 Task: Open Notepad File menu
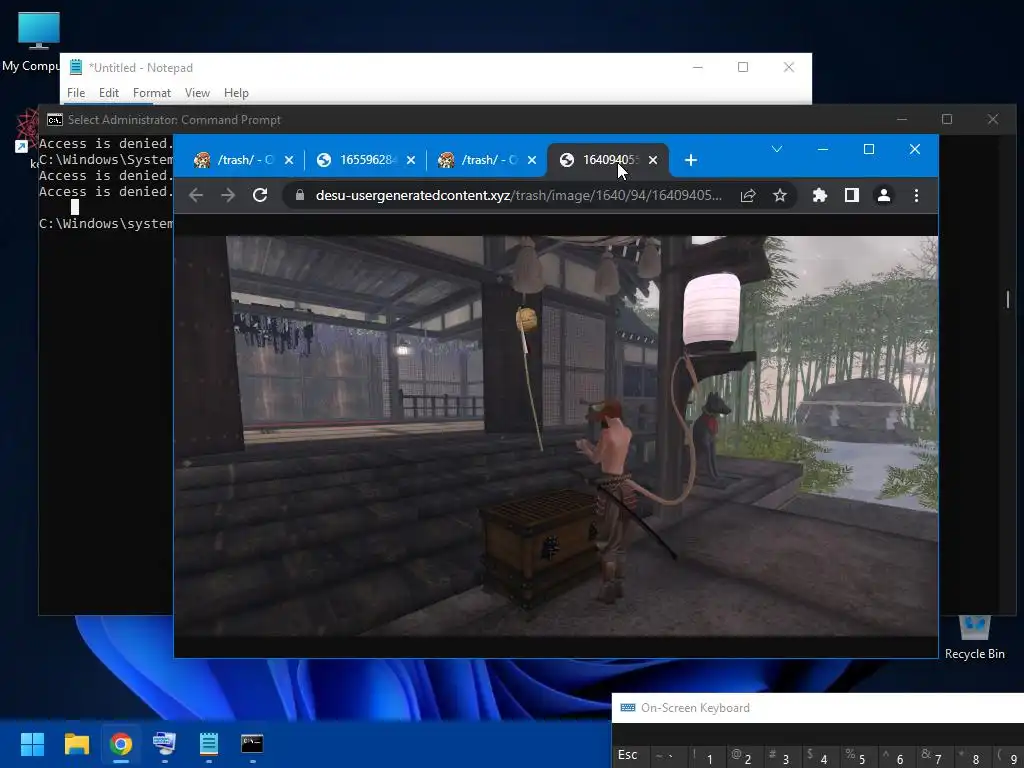(x=76, y=93)
